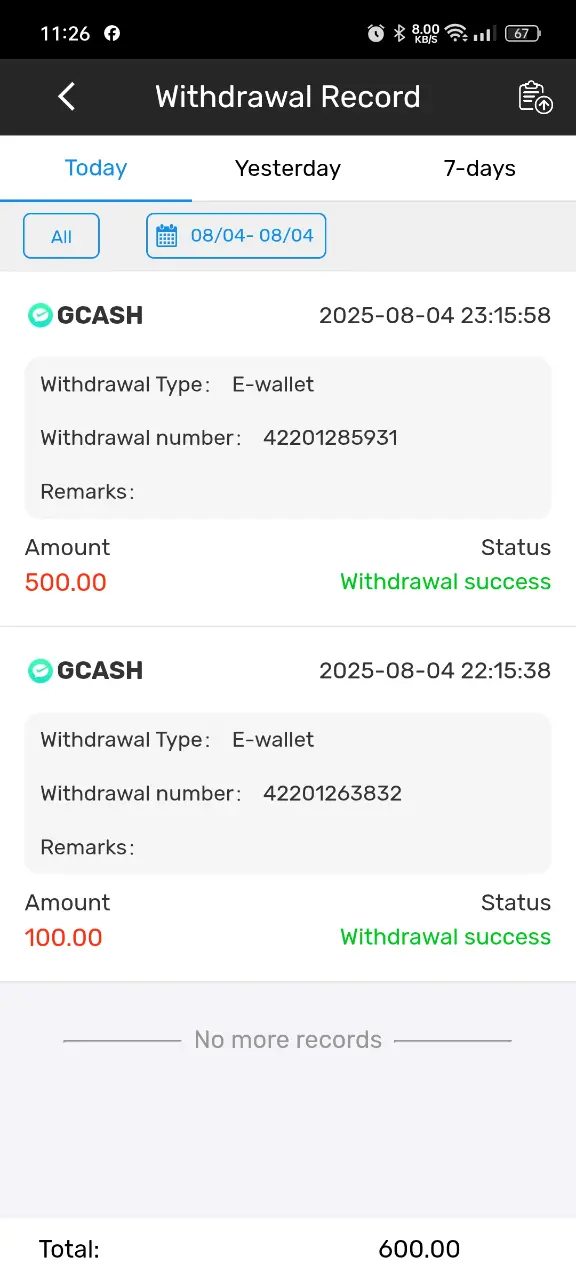Tap the battery indicator icon
Image resolution: width=576 pixels, height=1280 pixels.
click(523, 33)
